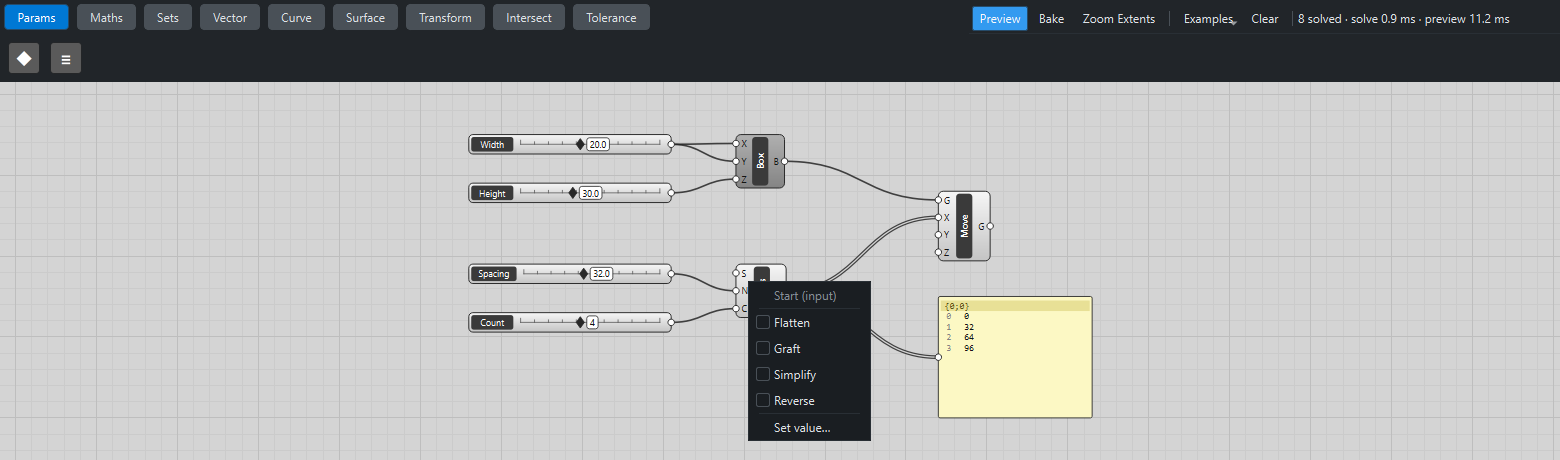Select the yellow data panel
This screenshot has width=1560, height=460.
1015,357
